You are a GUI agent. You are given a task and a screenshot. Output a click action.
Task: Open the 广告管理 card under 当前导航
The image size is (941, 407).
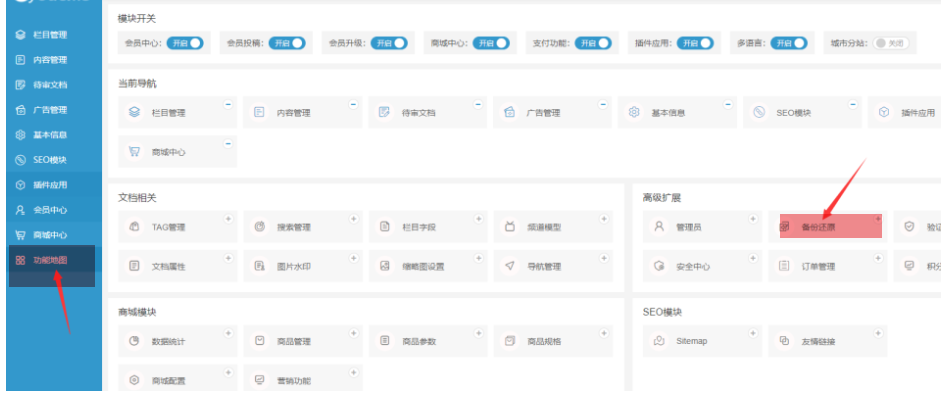pyautogui.click(x=552, y=112)
